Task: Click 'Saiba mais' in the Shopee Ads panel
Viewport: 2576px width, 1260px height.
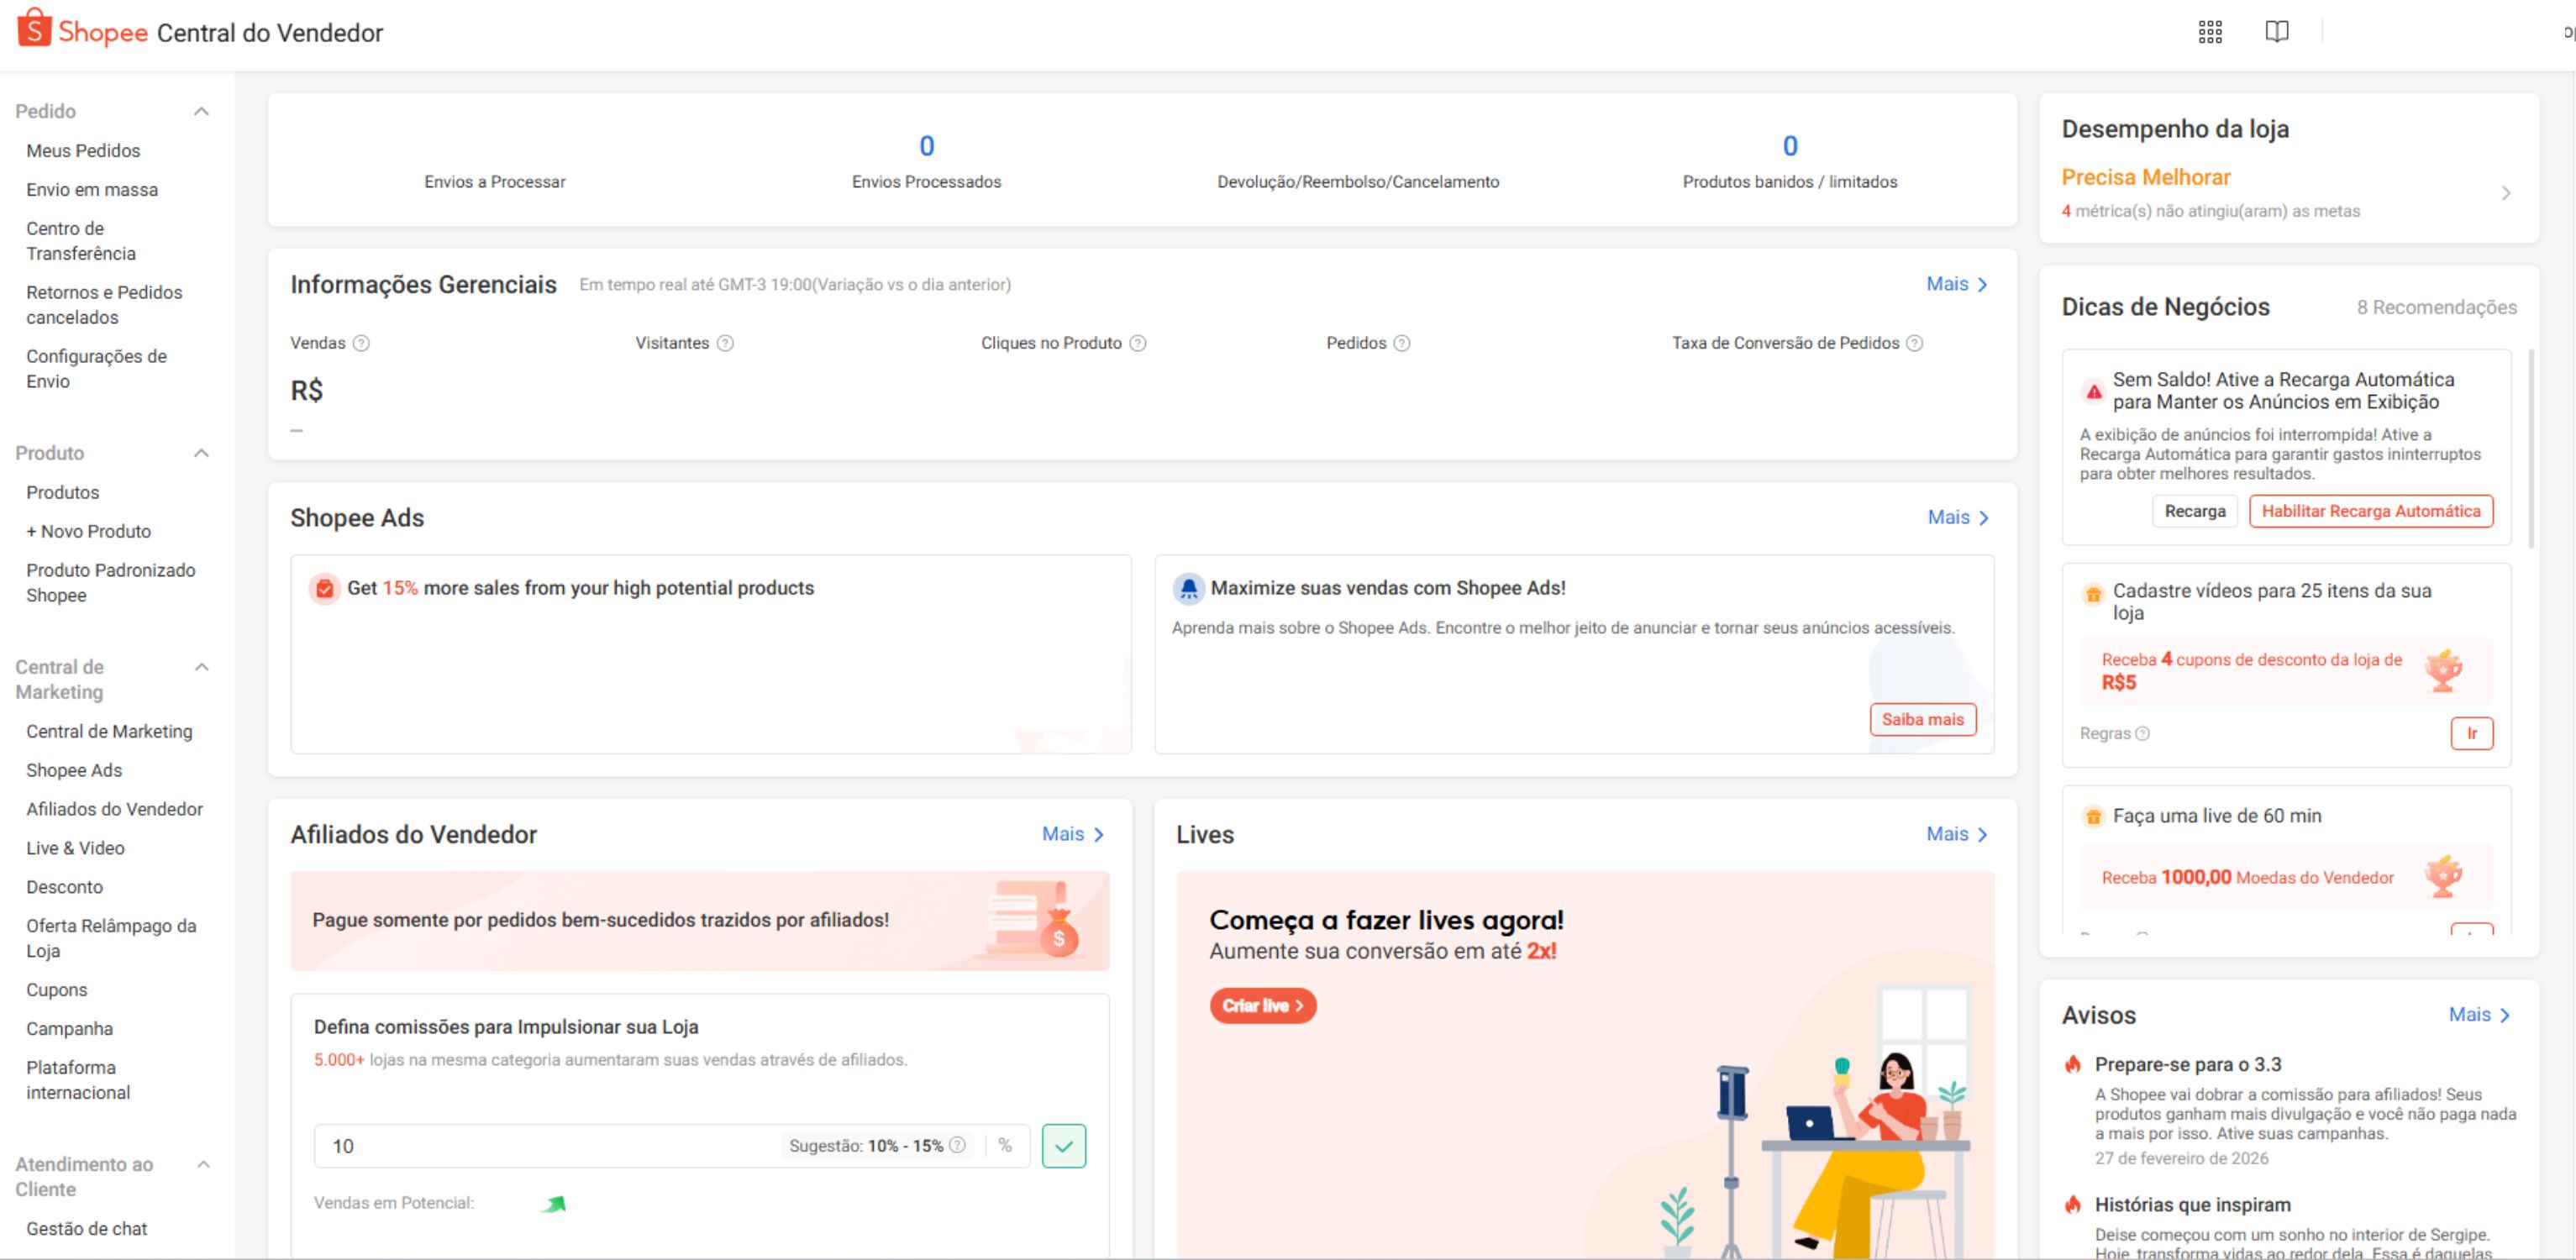Action: [1922, 719]
